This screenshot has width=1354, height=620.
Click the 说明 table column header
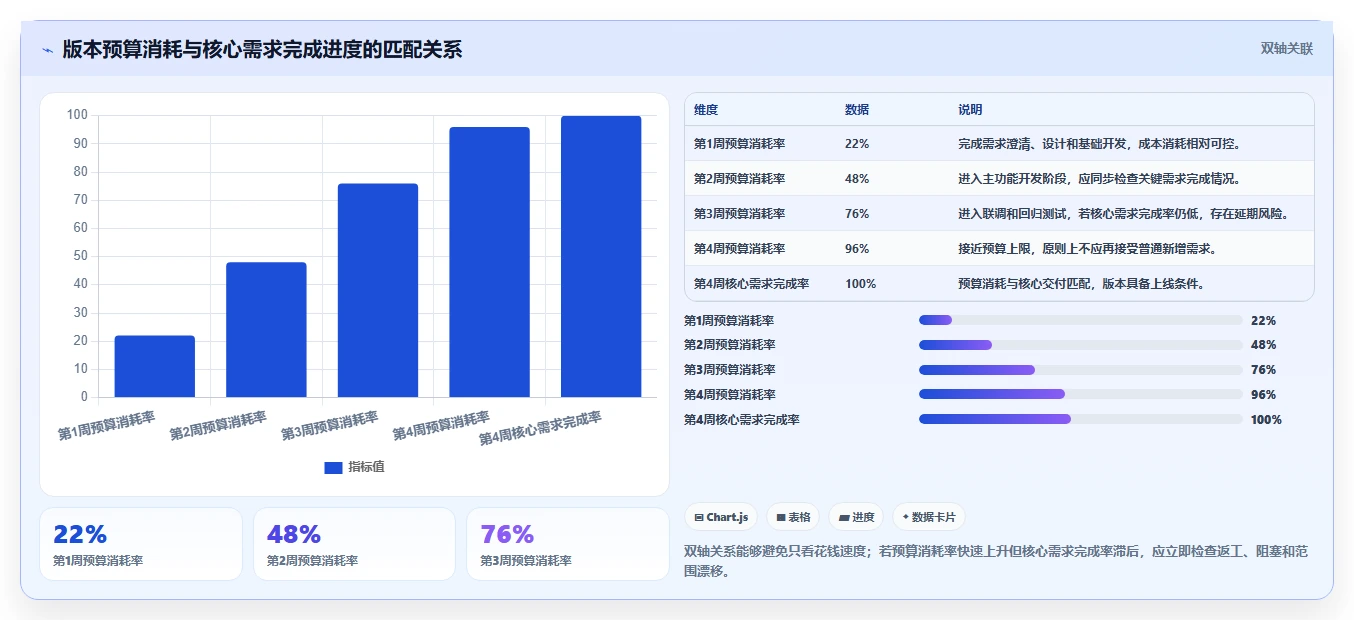coord(970,110)
